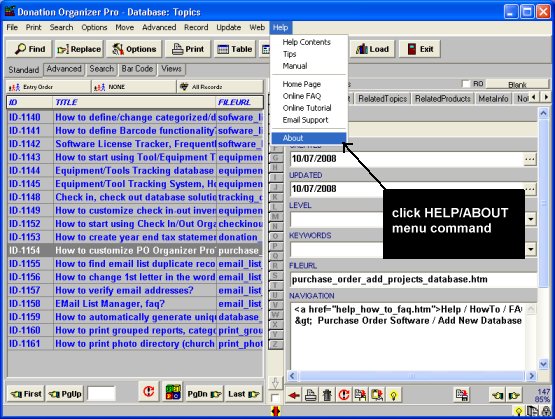Viewport: 555px width, 419px height.
Task: Click the Exit toolbar button
Action: tap(420, 49)
